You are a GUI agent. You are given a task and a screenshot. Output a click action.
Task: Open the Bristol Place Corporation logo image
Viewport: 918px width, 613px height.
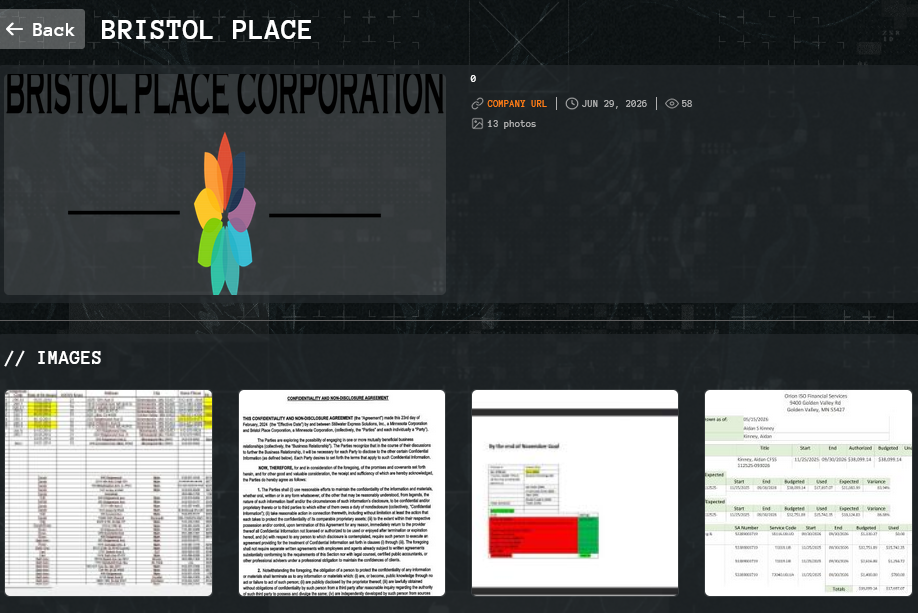point(225,184)
